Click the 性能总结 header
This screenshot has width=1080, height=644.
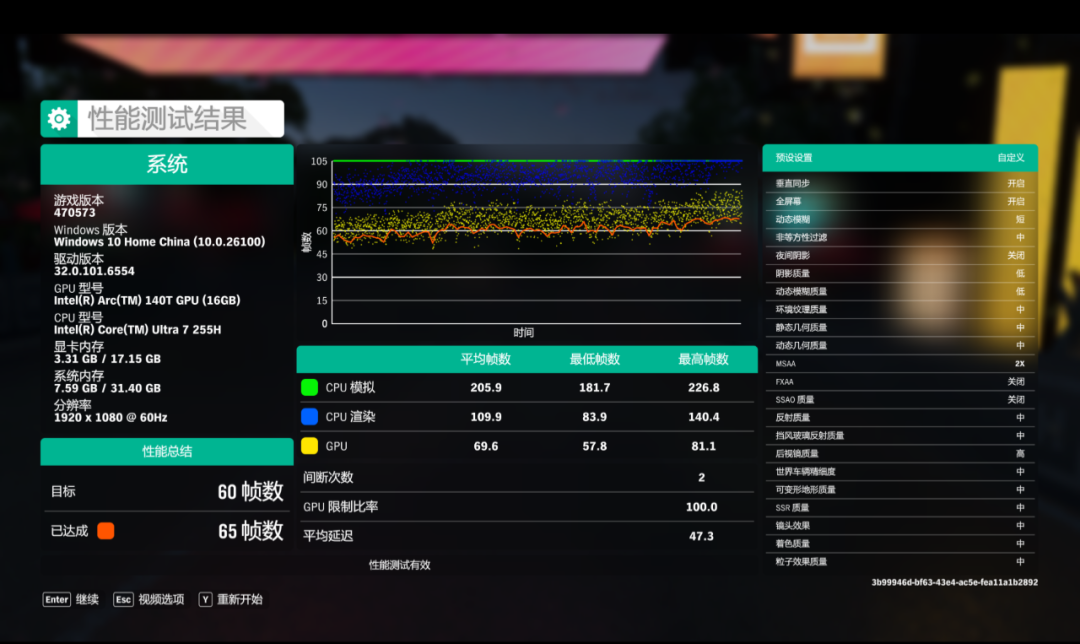(x=167, y=451)
